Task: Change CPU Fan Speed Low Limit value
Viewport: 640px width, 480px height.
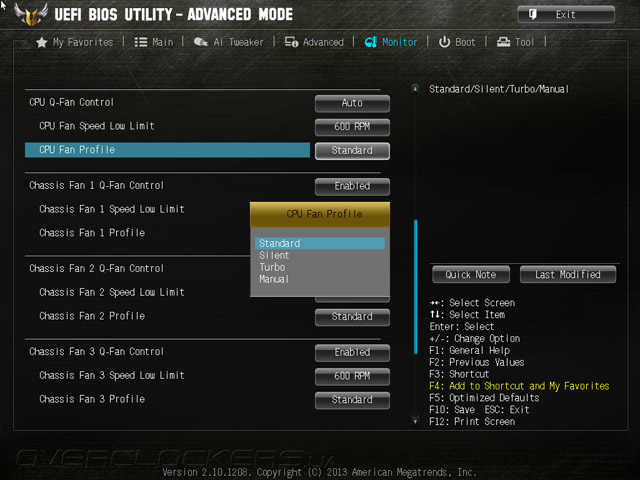Action: coord(352,127)
